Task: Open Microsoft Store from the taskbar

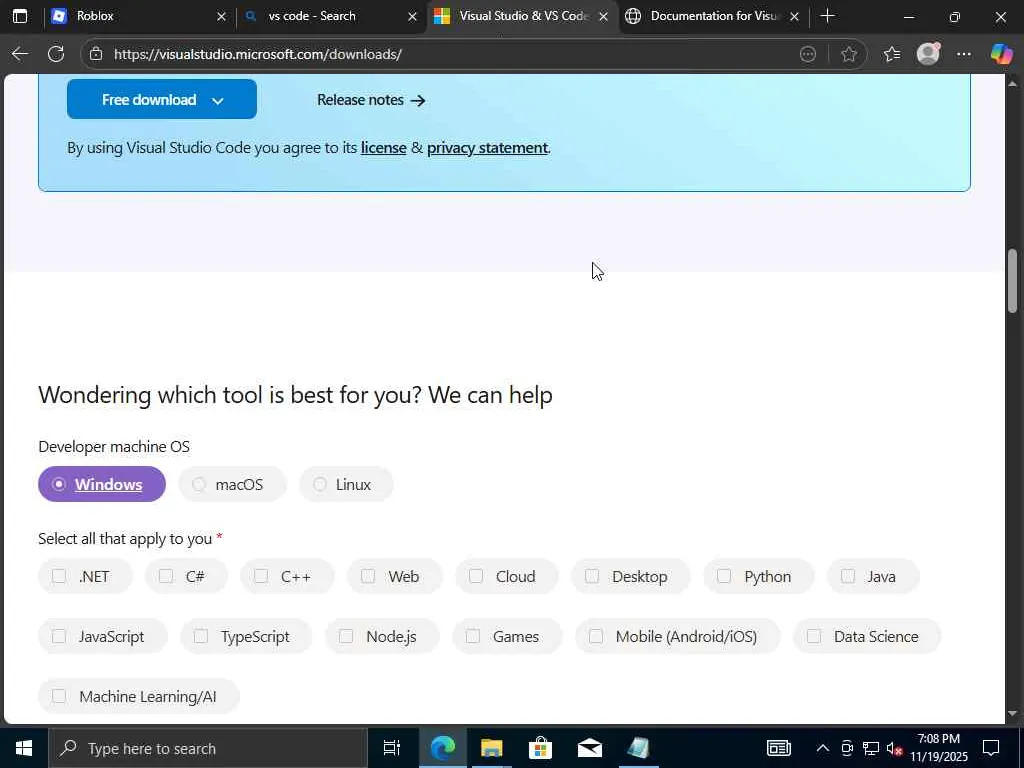Action: [540, 748]
